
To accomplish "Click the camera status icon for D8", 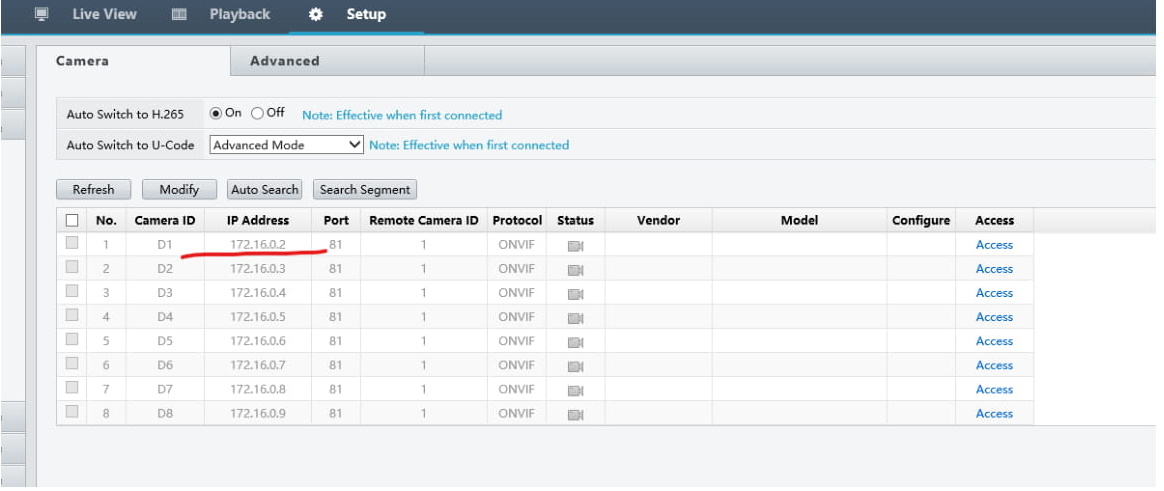I will pyautogui.click(x=575, y=414).
